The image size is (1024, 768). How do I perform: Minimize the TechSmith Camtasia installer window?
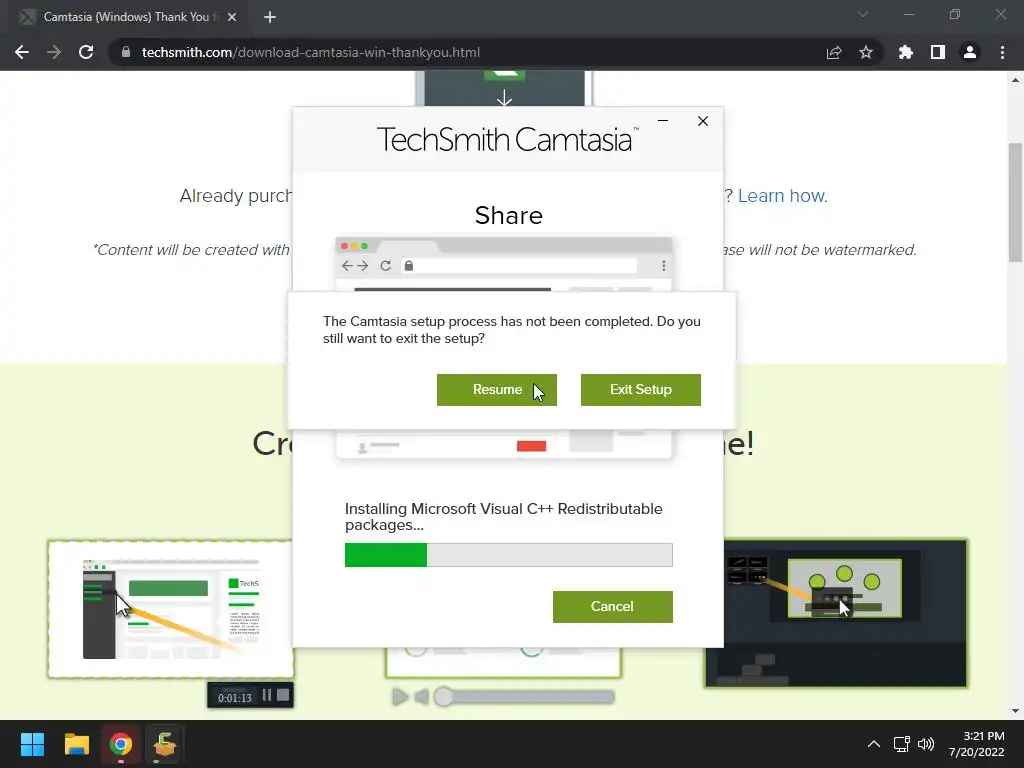point(663,121)
